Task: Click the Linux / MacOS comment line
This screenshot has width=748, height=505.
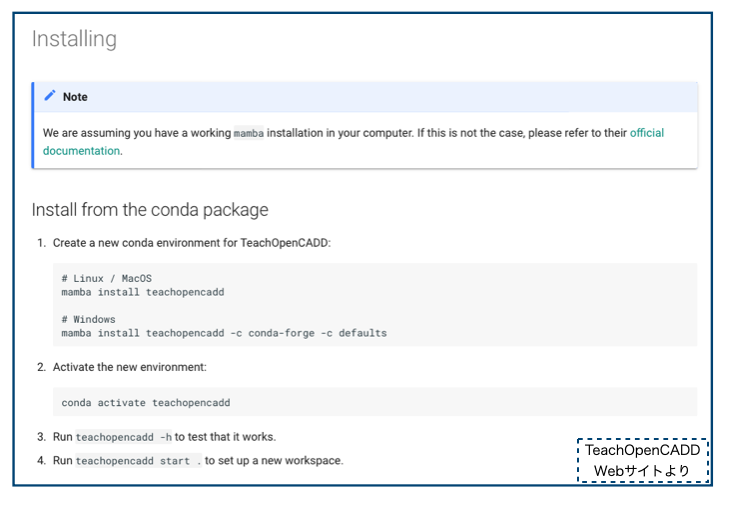Action: (x=106, y=278)
